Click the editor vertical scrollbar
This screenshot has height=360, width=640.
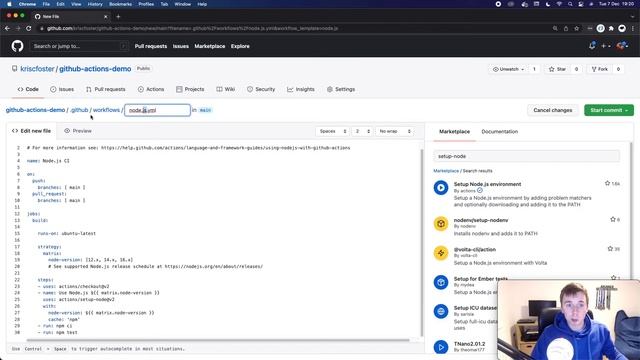422,243
